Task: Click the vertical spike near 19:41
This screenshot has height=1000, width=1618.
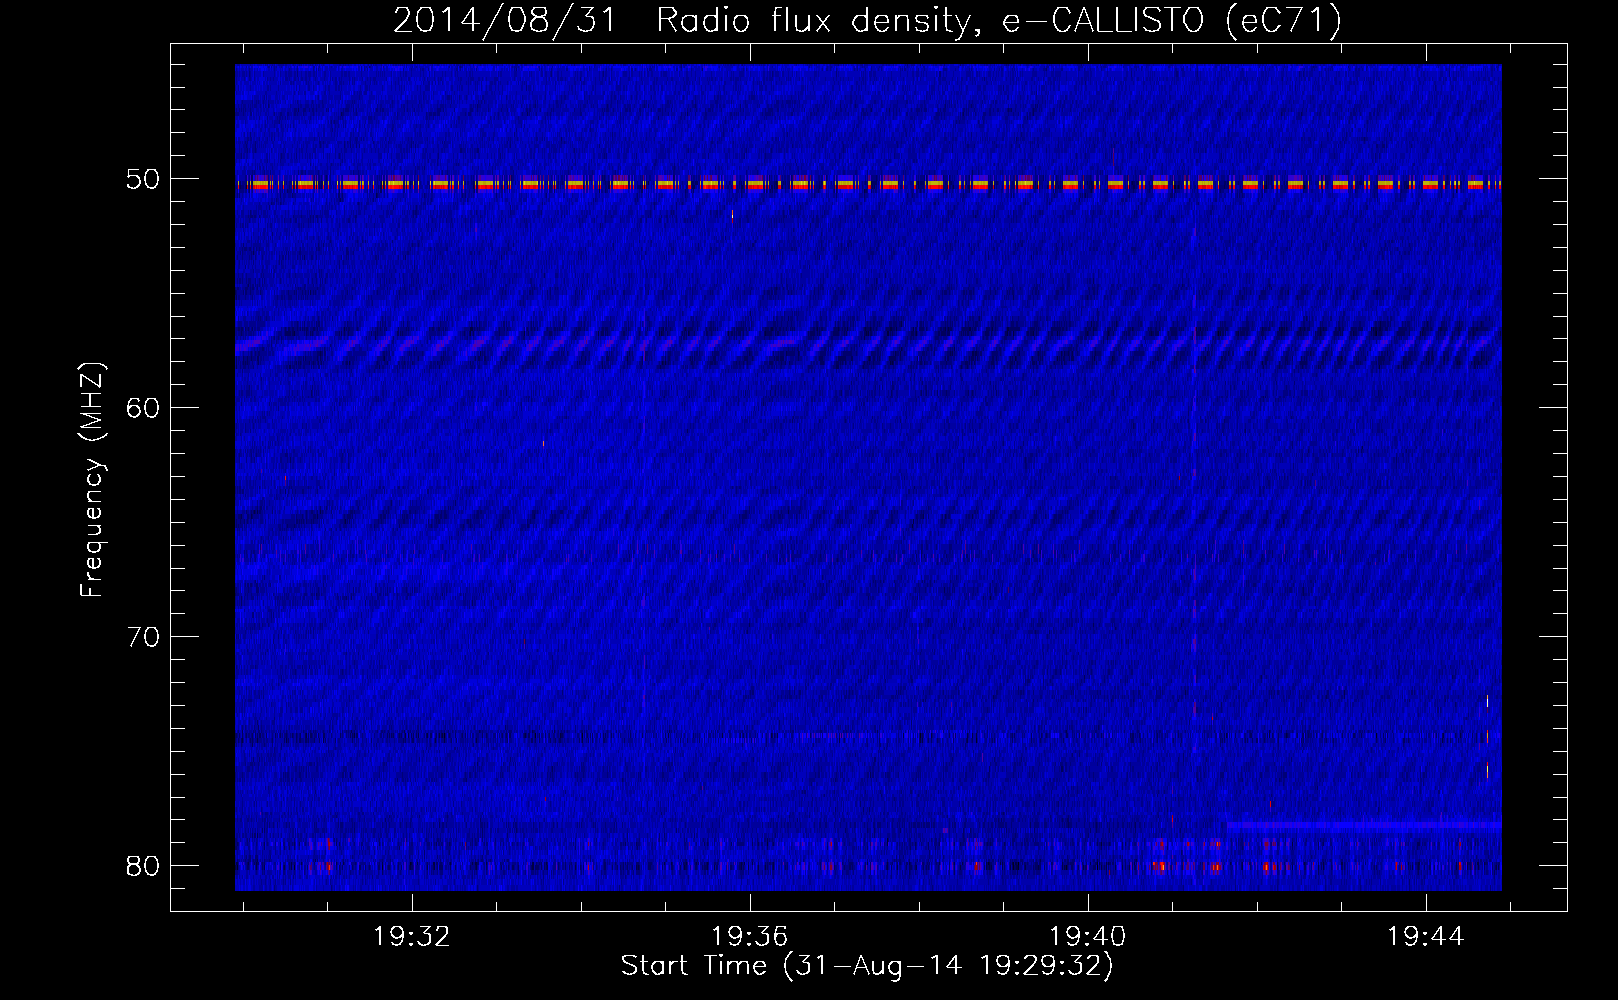Action: point(1194,470)
